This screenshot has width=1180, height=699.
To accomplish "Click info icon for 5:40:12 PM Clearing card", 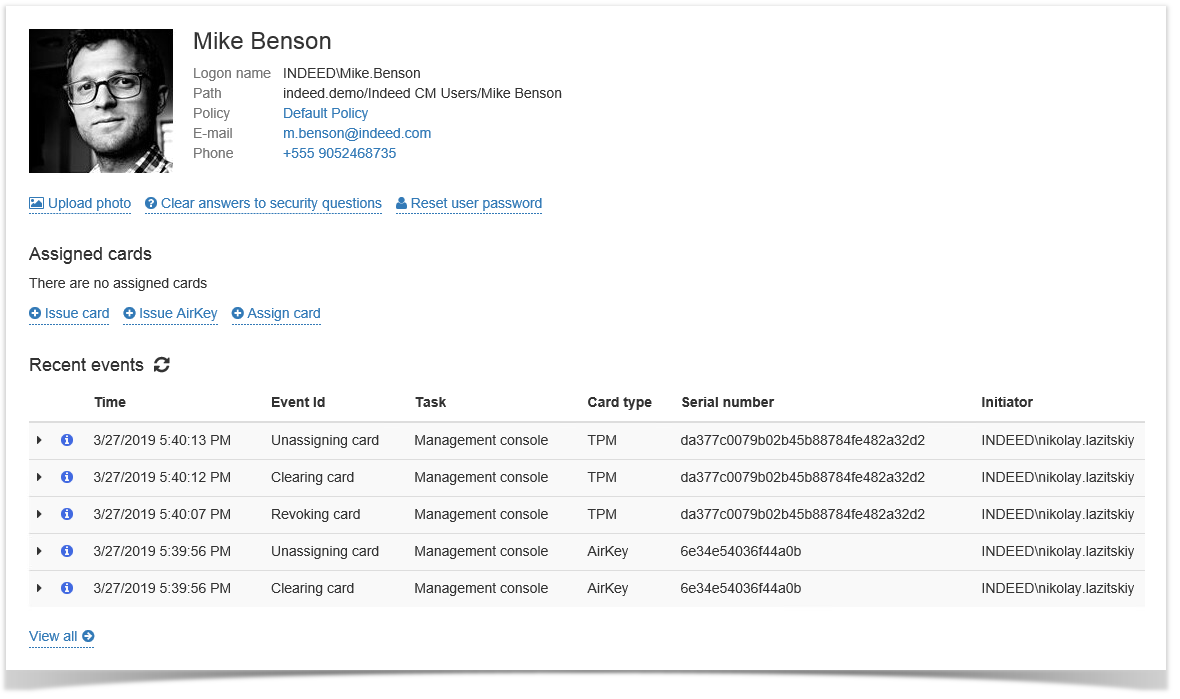I will pyautogui.click(x=67, y=477).
